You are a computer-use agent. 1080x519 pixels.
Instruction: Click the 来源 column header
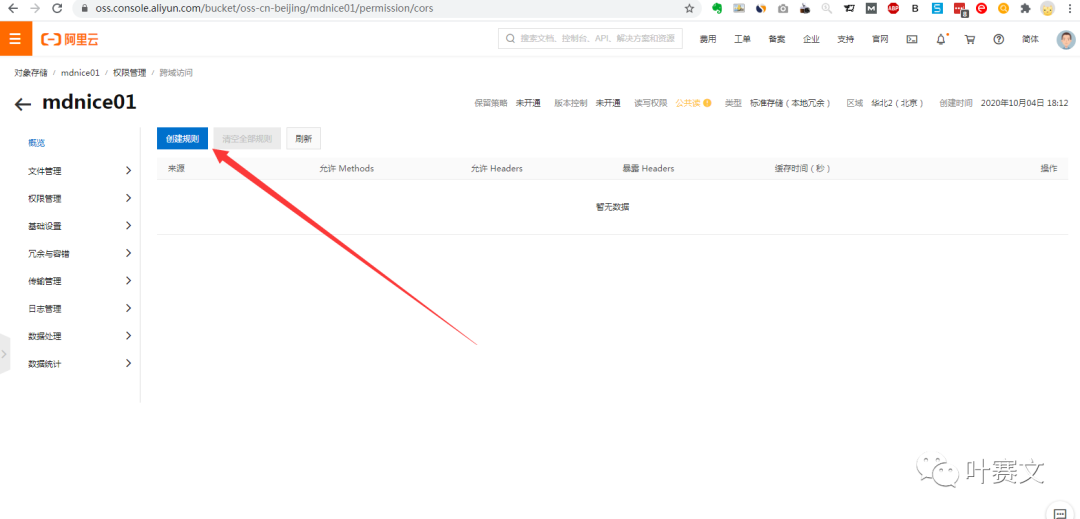pyautogui.click(x=176, y=169)
